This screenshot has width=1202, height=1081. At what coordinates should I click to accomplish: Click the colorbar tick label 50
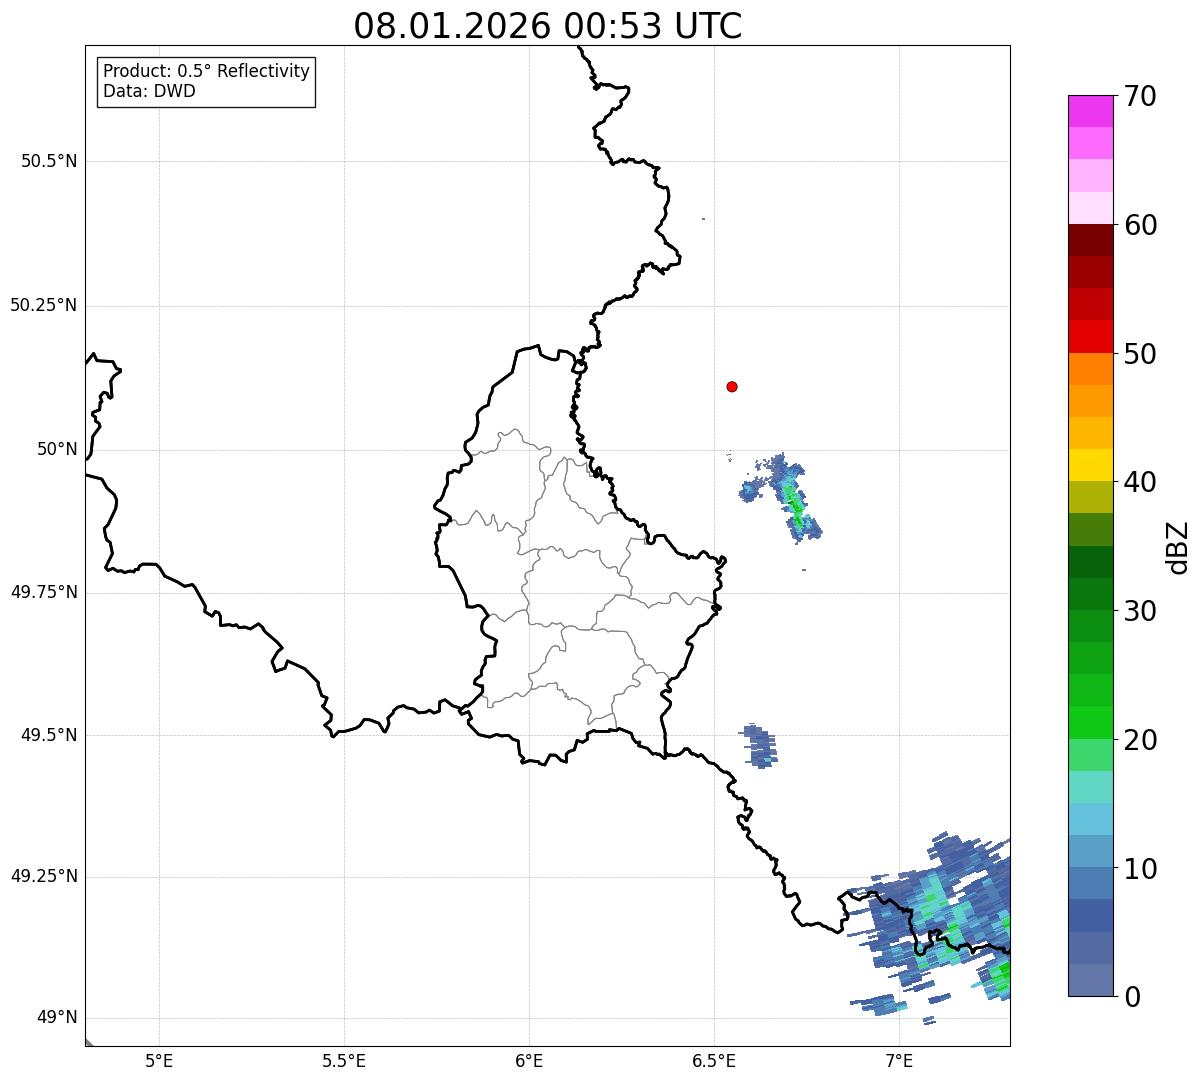coord(1140,354)
